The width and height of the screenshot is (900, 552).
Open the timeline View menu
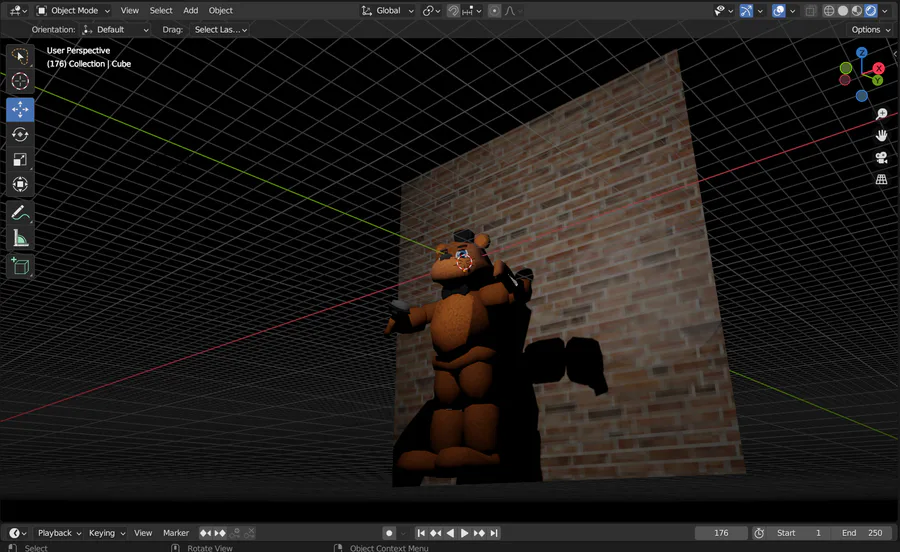click(143, 533)
